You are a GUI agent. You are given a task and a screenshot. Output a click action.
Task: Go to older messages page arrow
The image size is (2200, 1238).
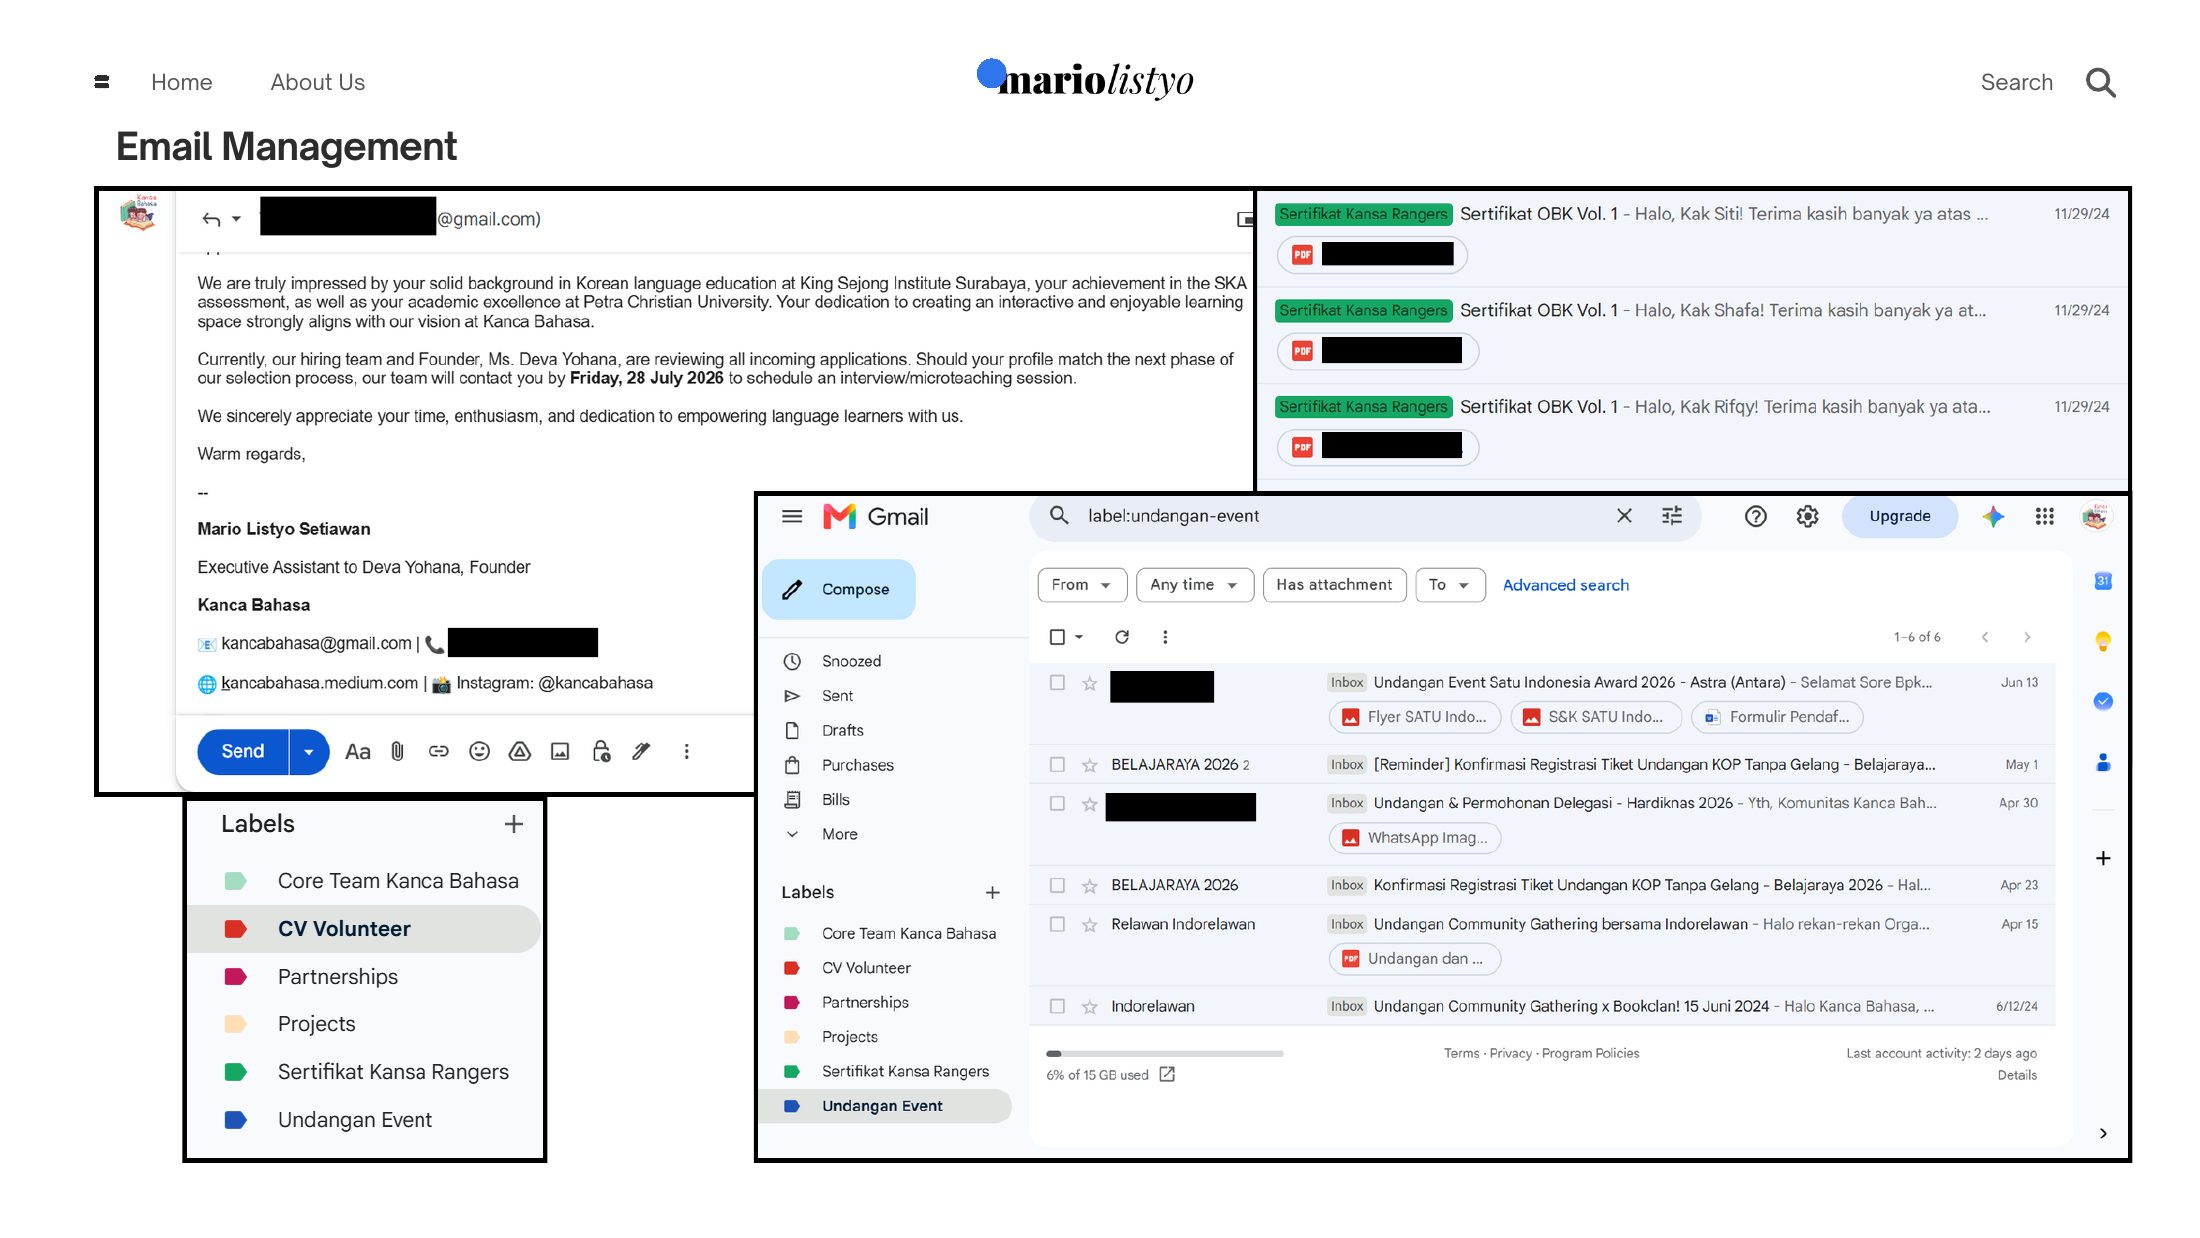[2027, 637]
